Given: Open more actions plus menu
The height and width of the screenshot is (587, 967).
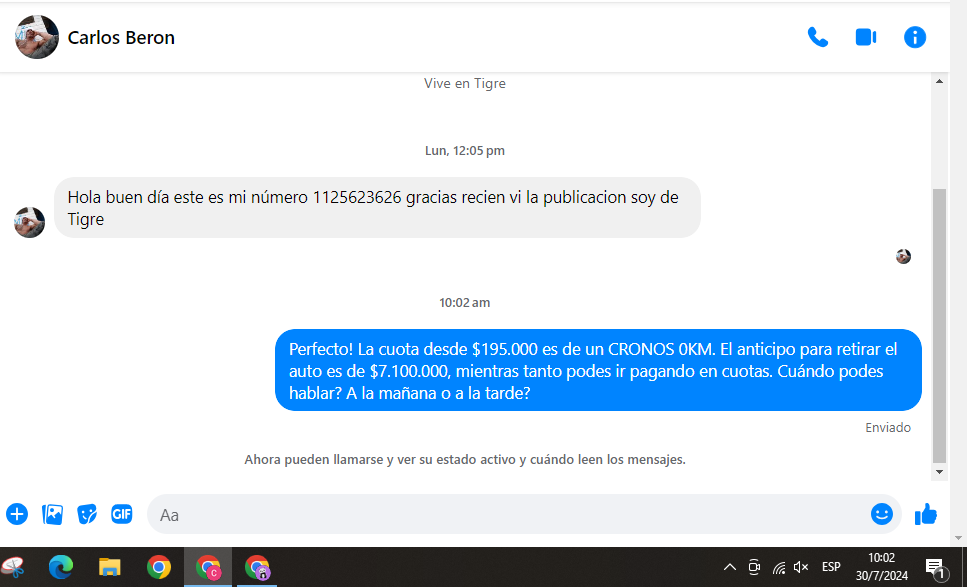Looking at the screenshot, I should 17,514.
